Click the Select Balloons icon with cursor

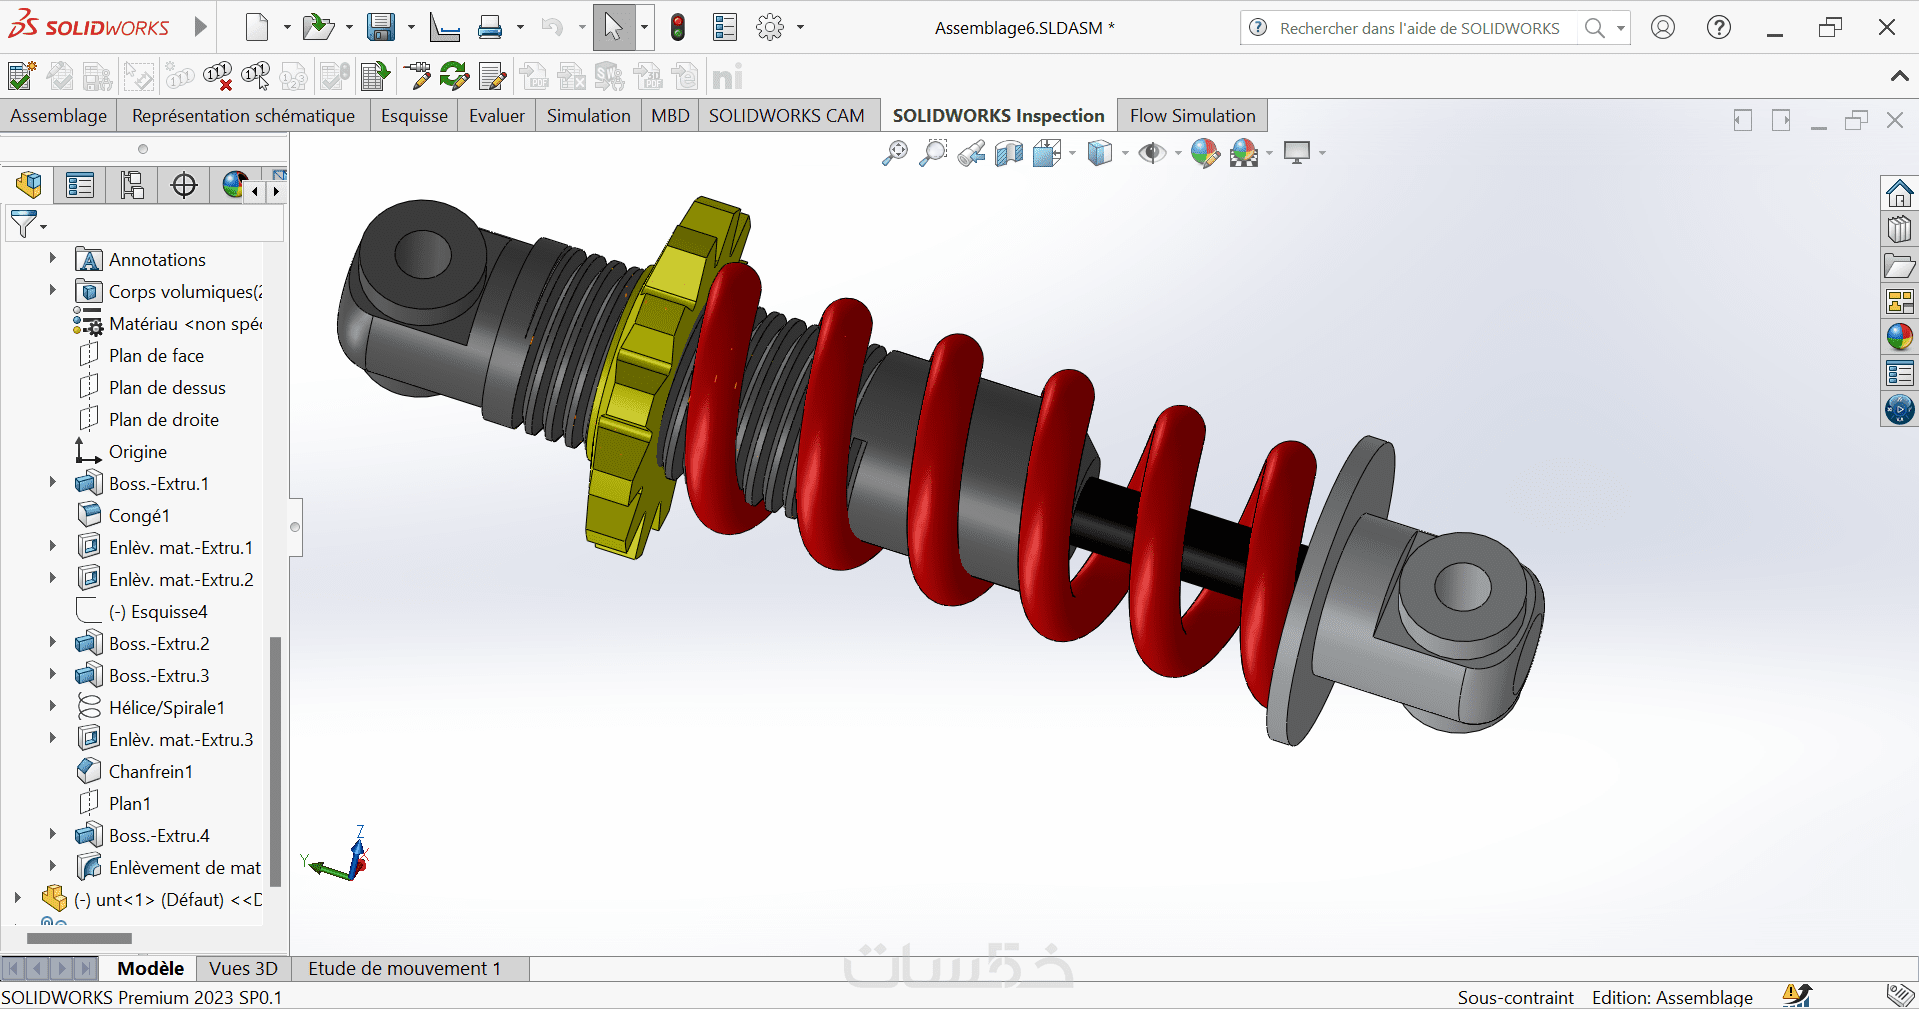pyautogui.click(x=255, y=76)
